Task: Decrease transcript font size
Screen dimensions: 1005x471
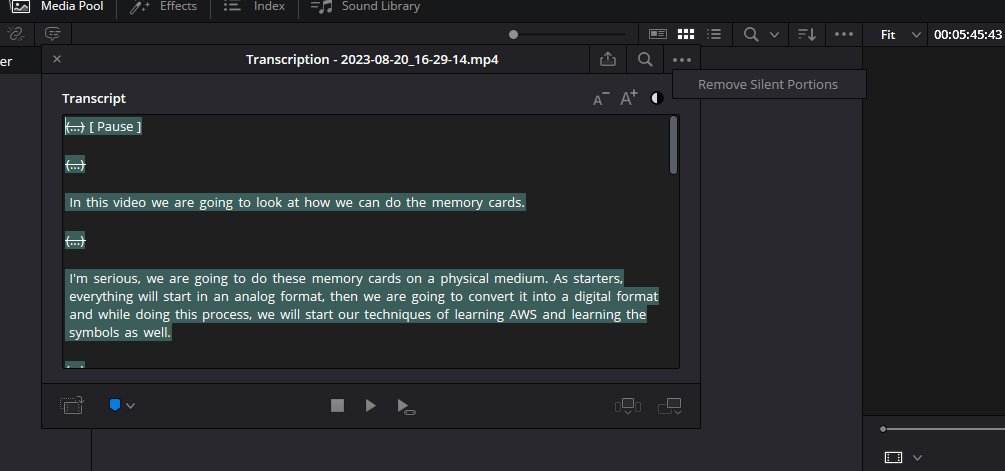Action: (601, 99)
